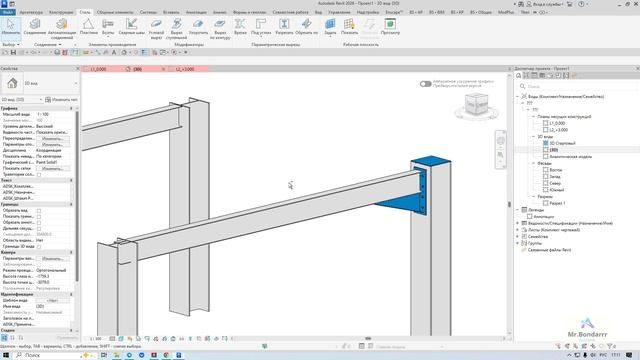640x360 pixels.
Task: Click Изменить button for Показать сетки
Action: [53, 169]
